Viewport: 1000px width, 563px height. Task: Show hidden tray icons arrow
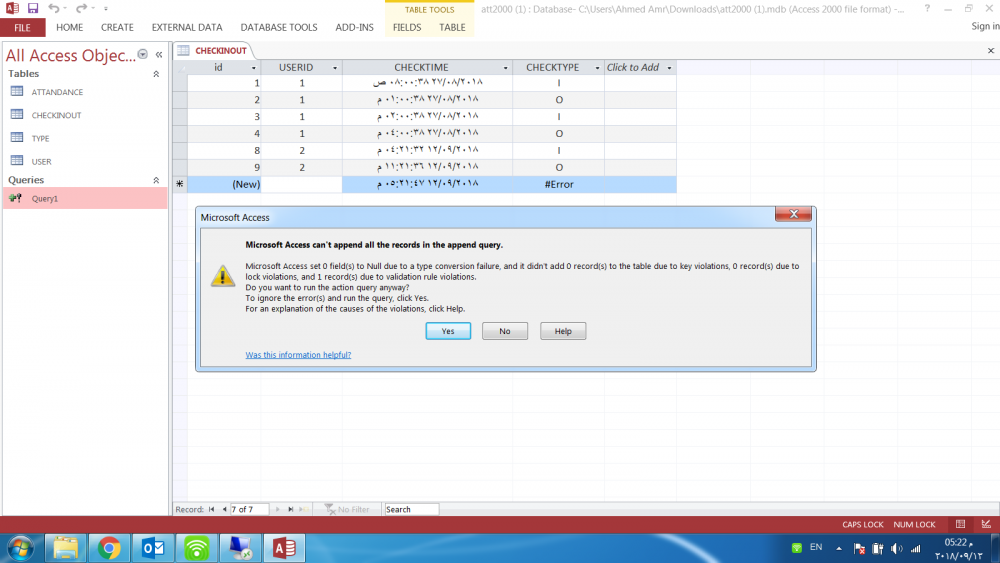pos(839,548)
